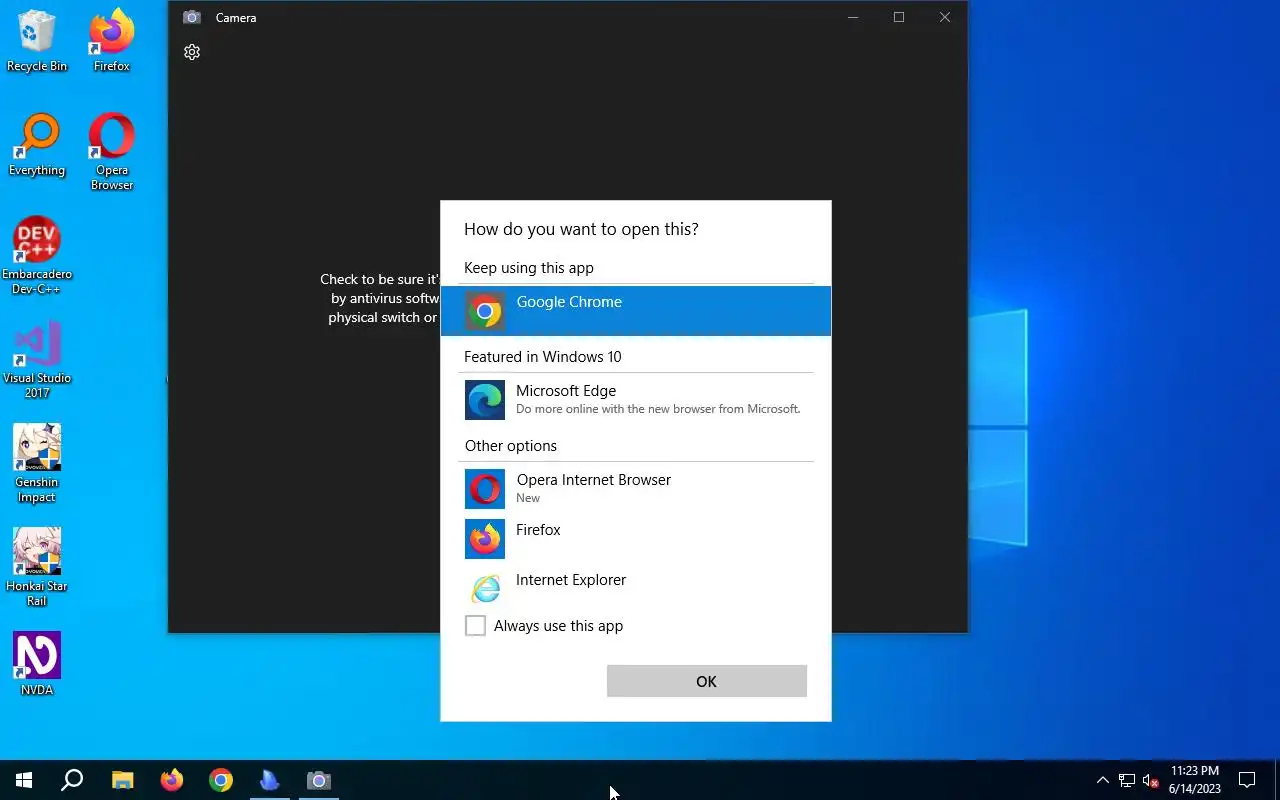Minimize the Camera window

853,17
